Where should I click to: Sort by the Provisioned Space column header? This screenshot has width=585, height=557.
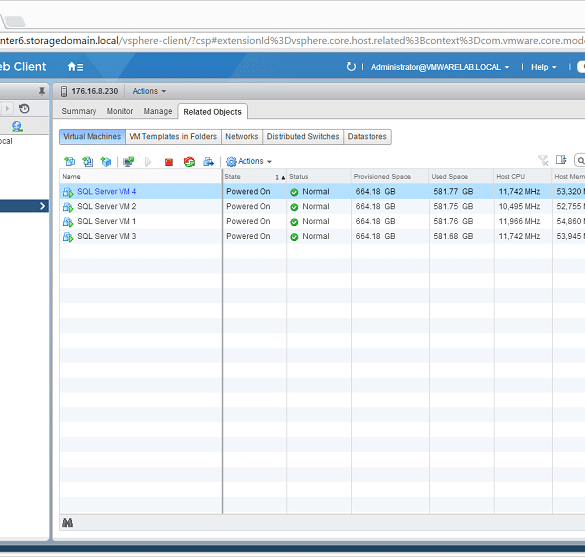coord(390,176)
